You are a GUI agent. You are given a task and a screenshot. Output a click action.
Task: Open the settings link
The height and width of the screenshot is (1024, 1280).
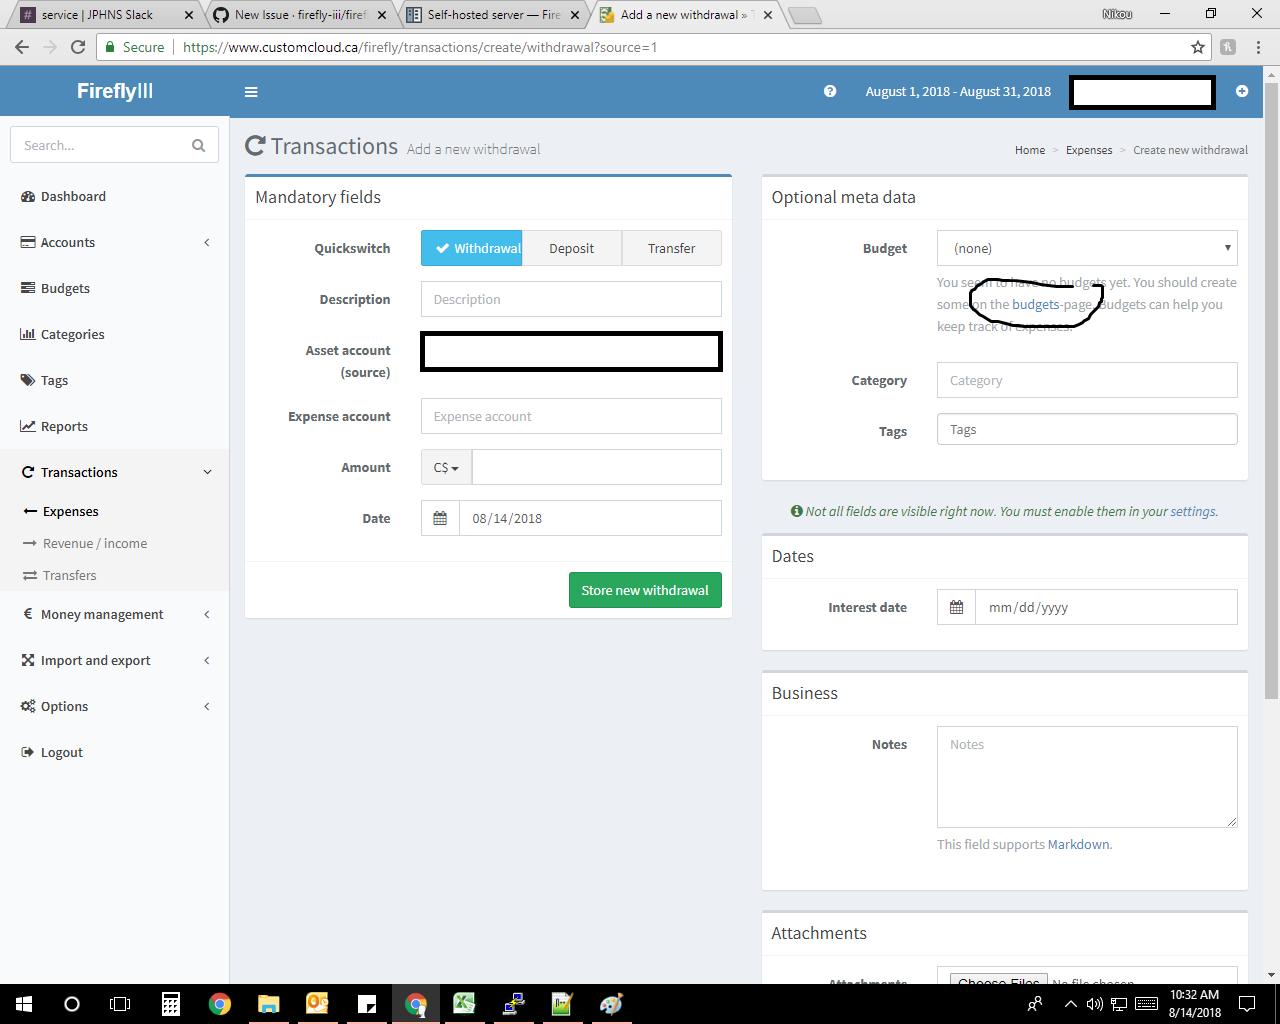click(1193, 511)
